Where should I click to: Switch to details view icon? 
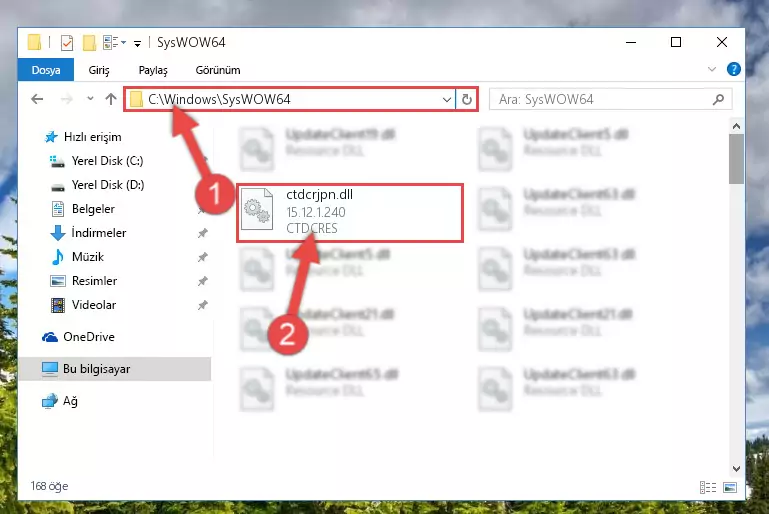708,488
